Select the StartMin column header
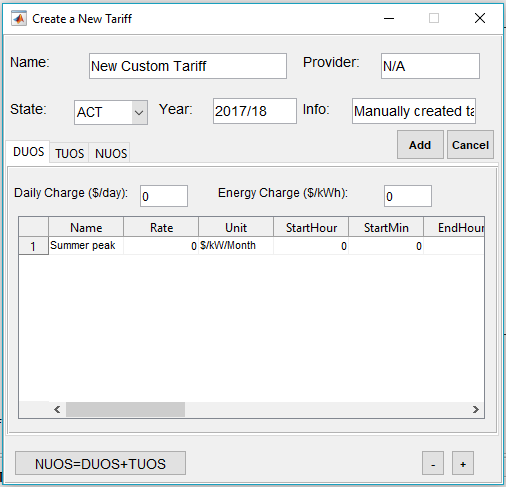The image size is (506, 487). 386,227
